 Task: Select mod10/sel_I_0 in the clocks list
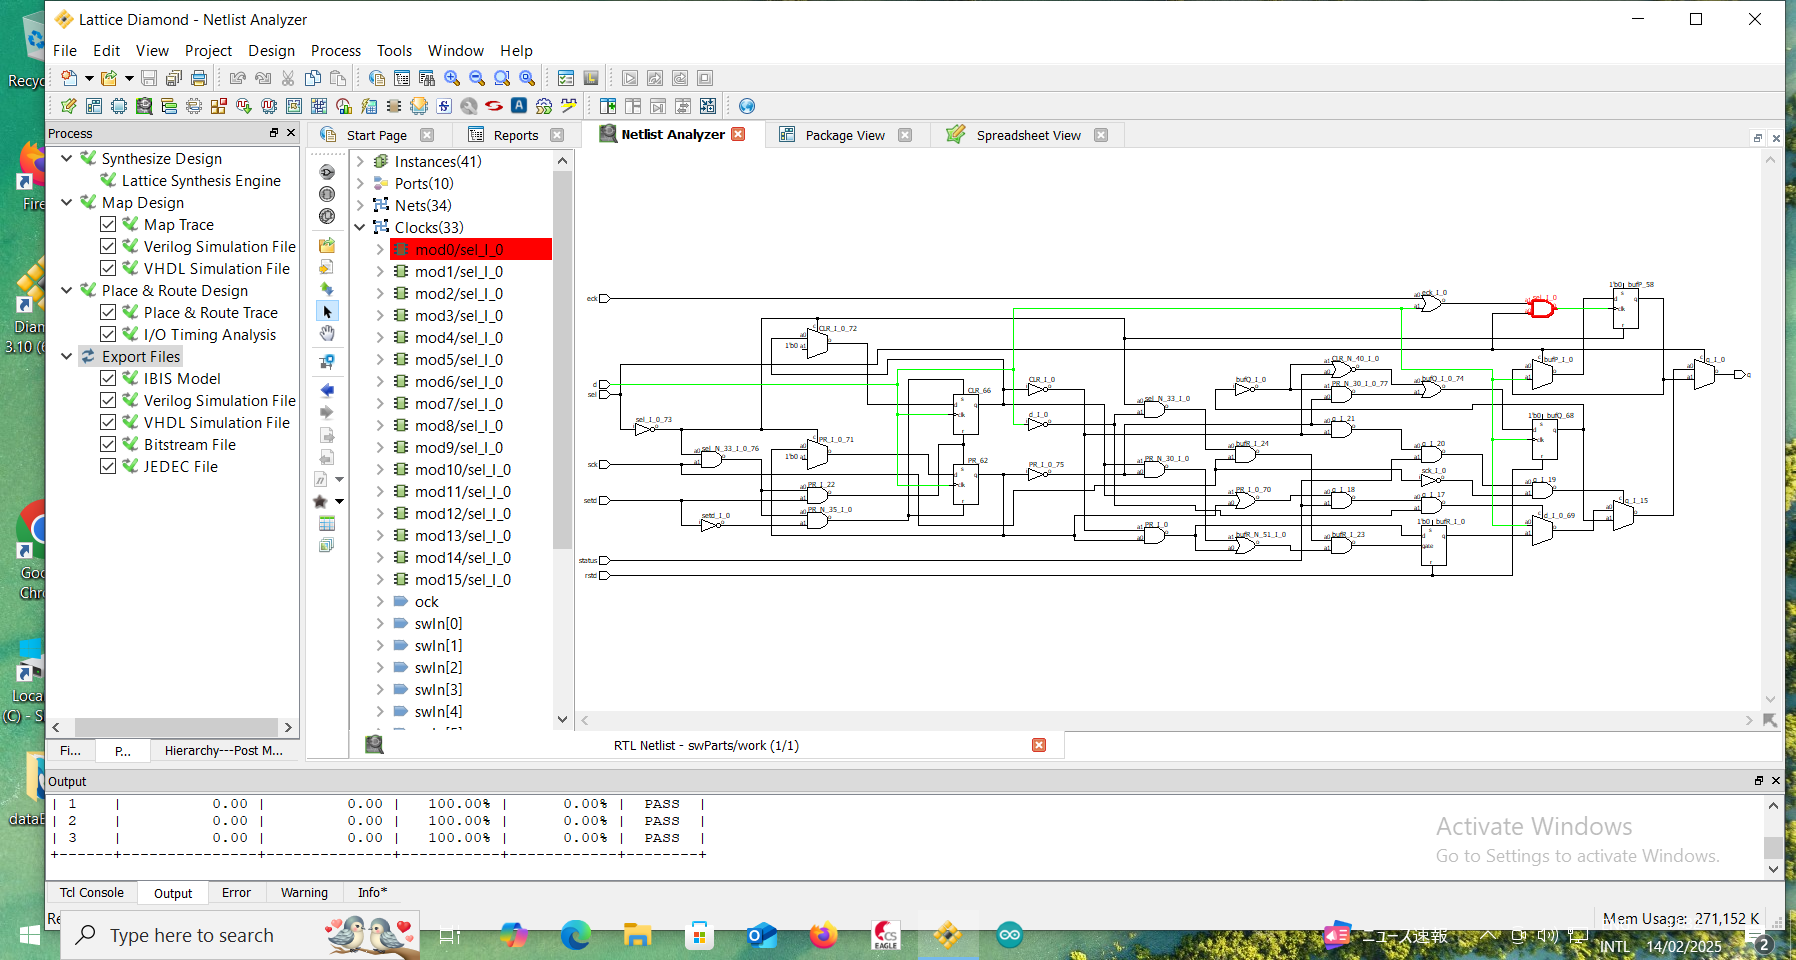tap(463, 469)
